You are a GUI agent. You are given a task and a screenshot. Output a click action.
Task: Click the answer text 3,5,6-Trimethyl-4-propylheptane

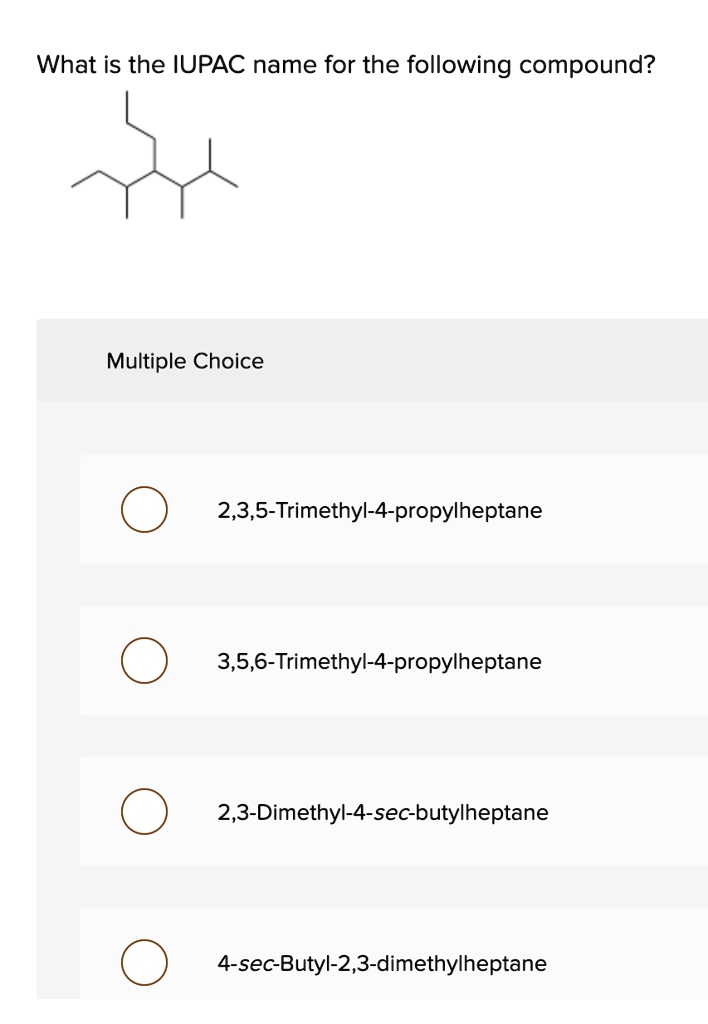pyautogui.click(x=380, y=662)
